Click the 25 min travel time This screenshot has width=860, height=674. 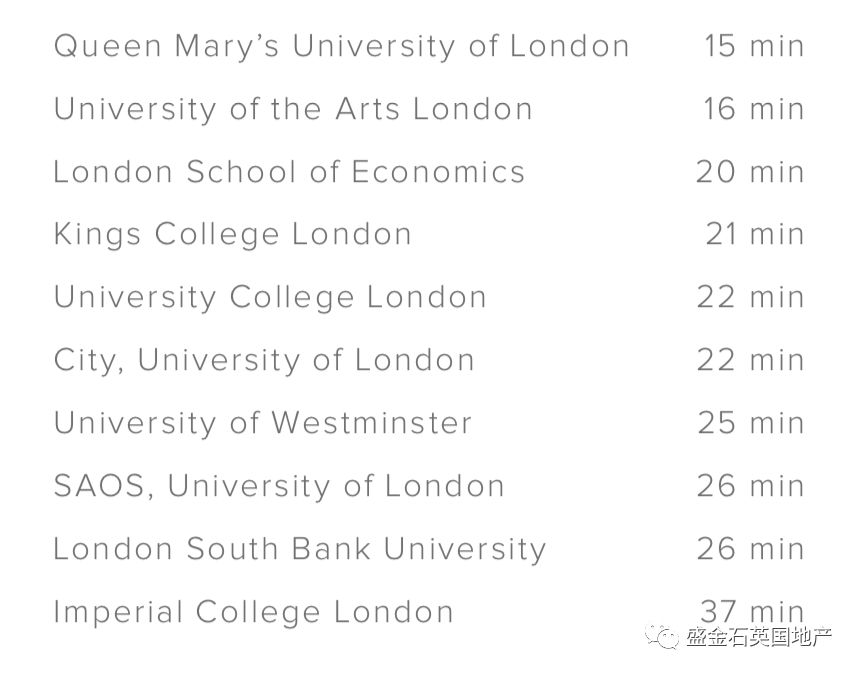tap(751, 423)
